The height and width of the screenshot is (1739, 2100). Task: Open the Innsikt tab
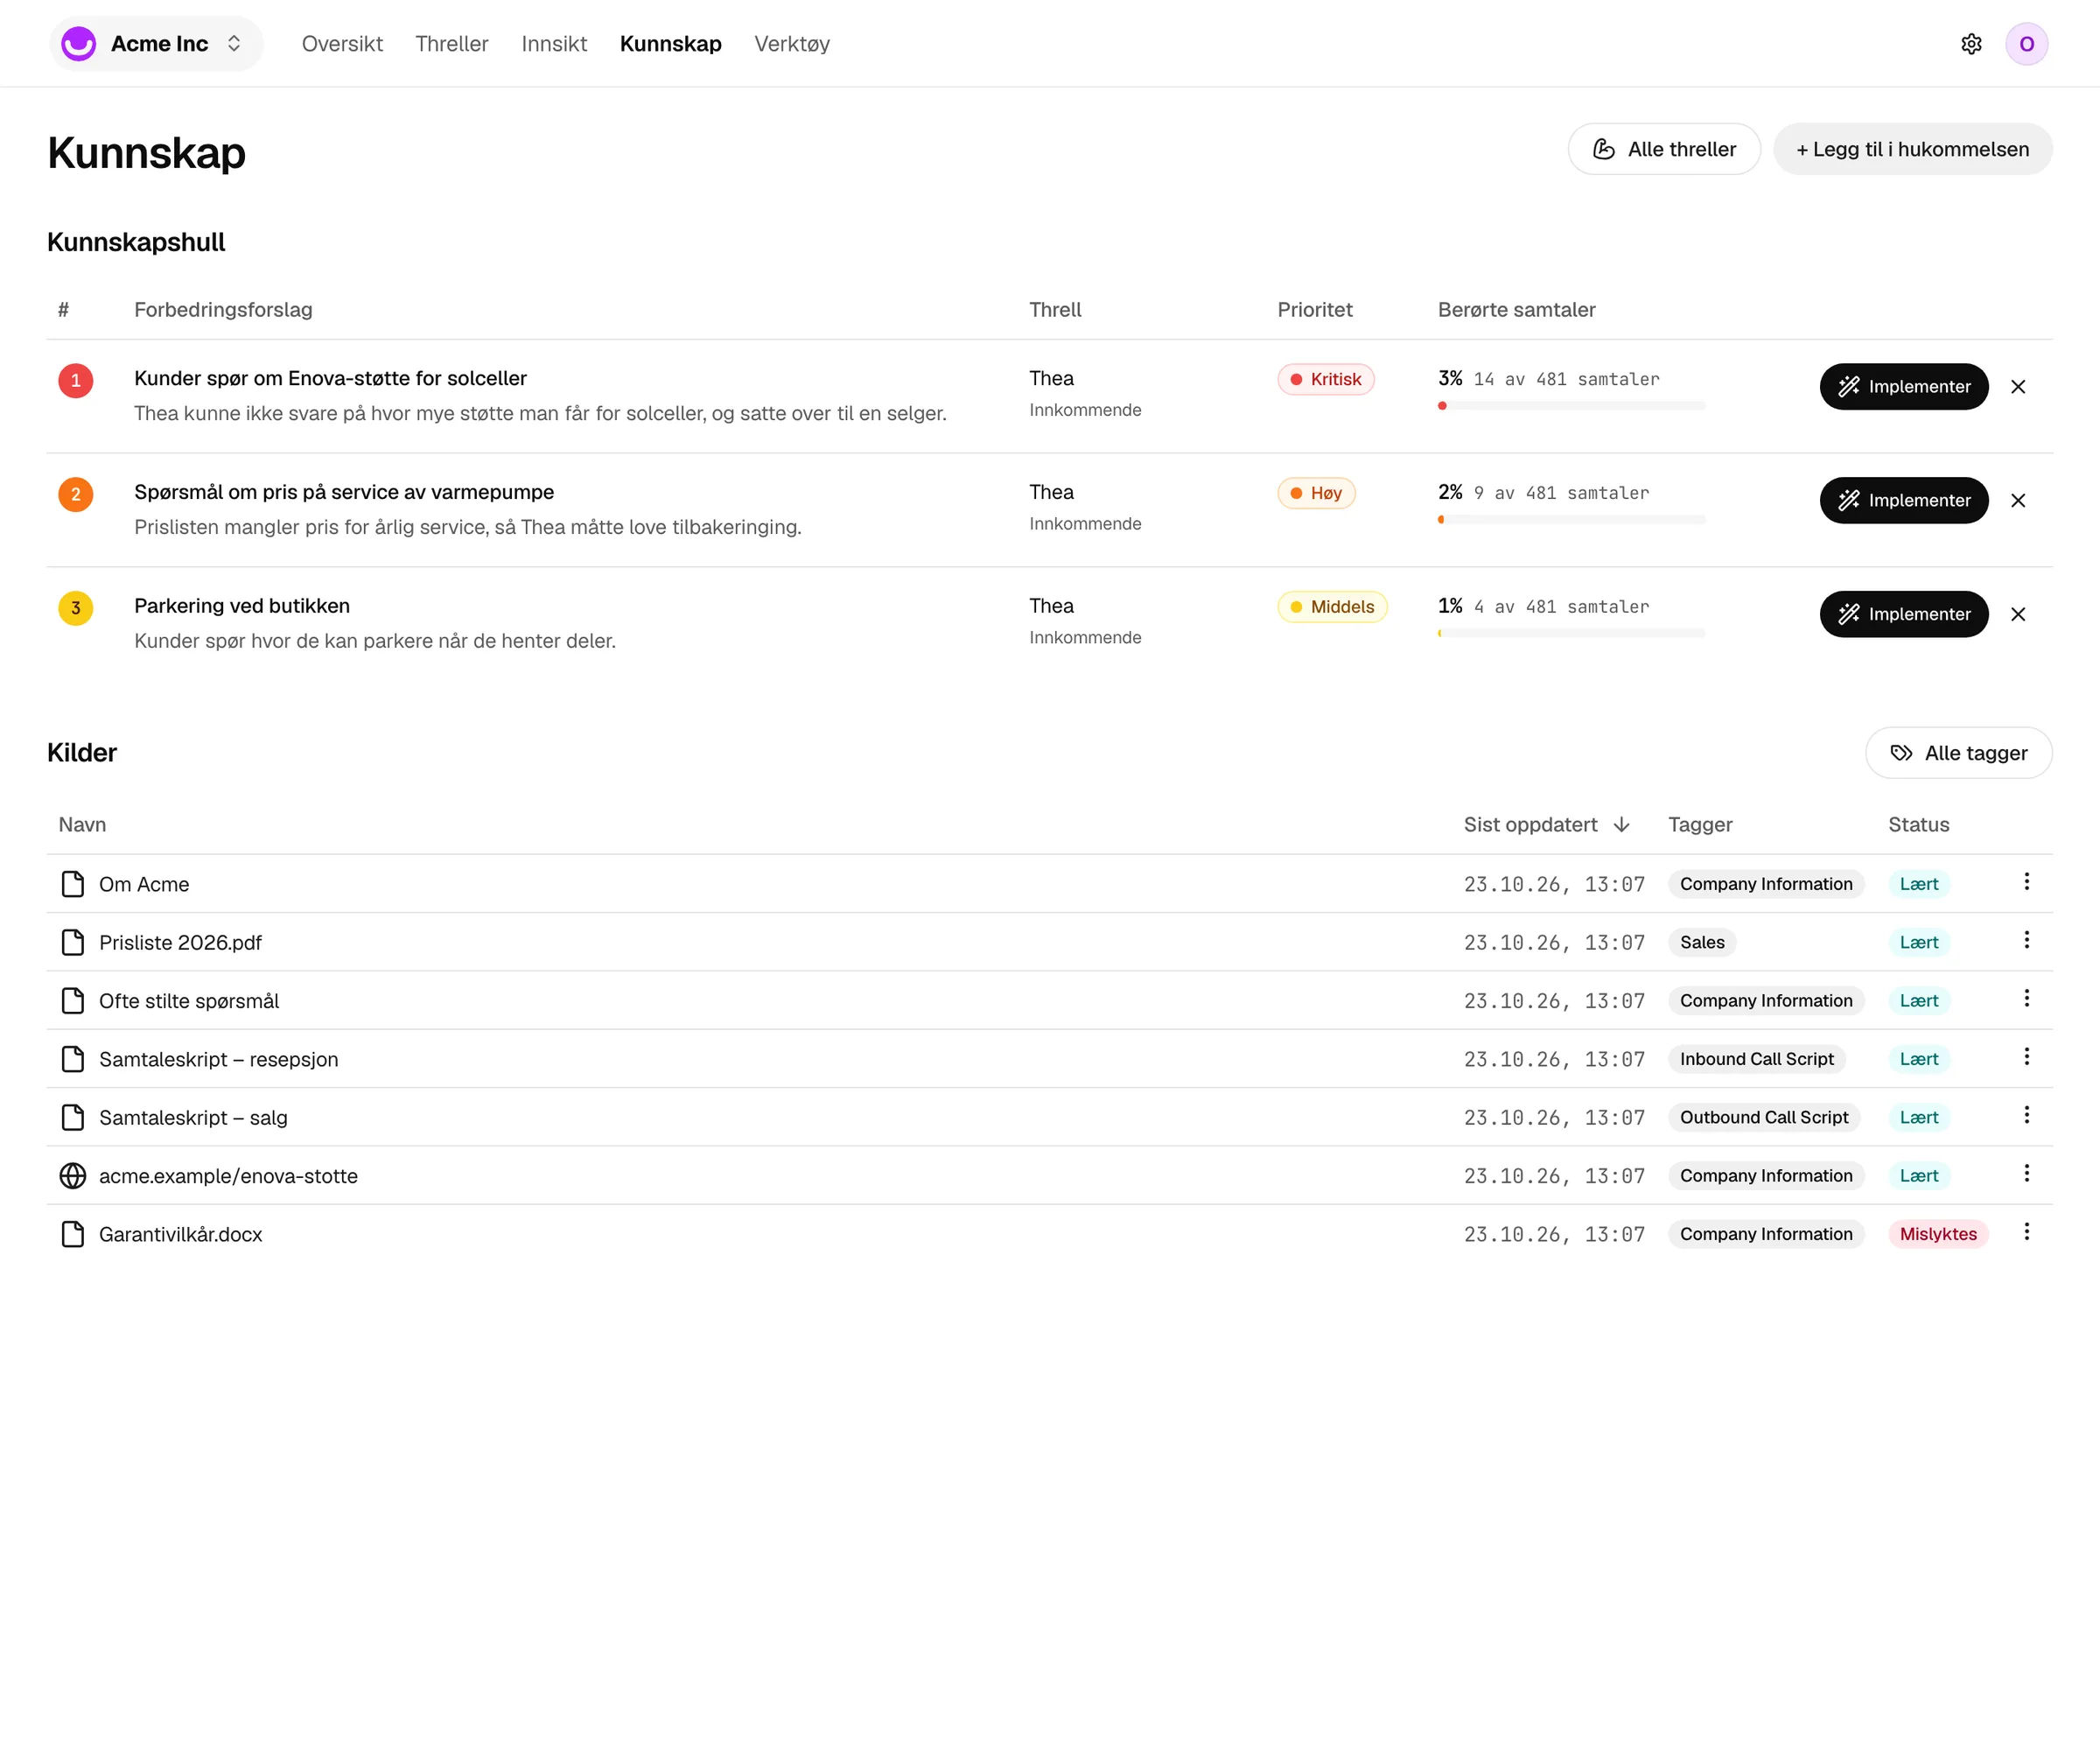point(554,44)
